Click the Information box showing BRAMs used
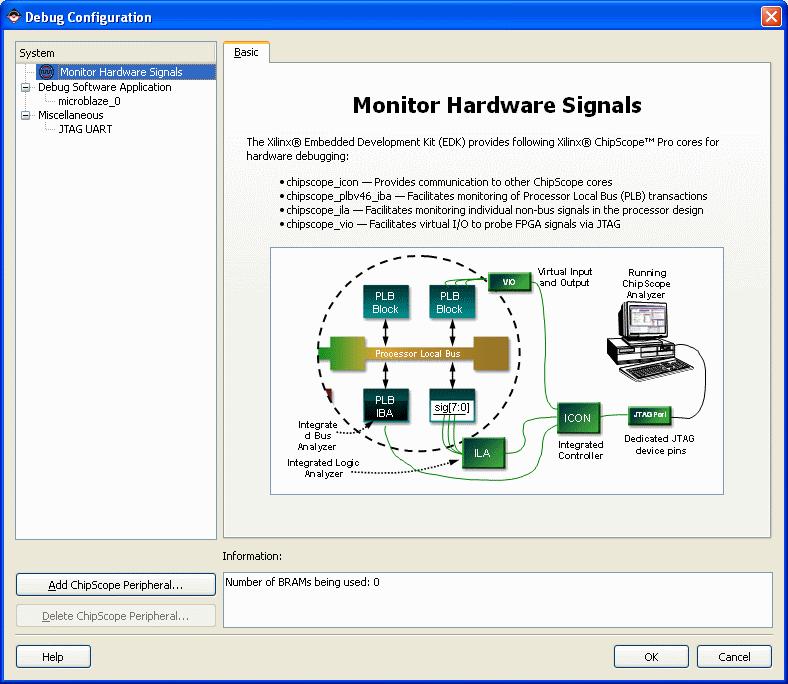Viewport: 788px width, 684px height. pos(498,600)
